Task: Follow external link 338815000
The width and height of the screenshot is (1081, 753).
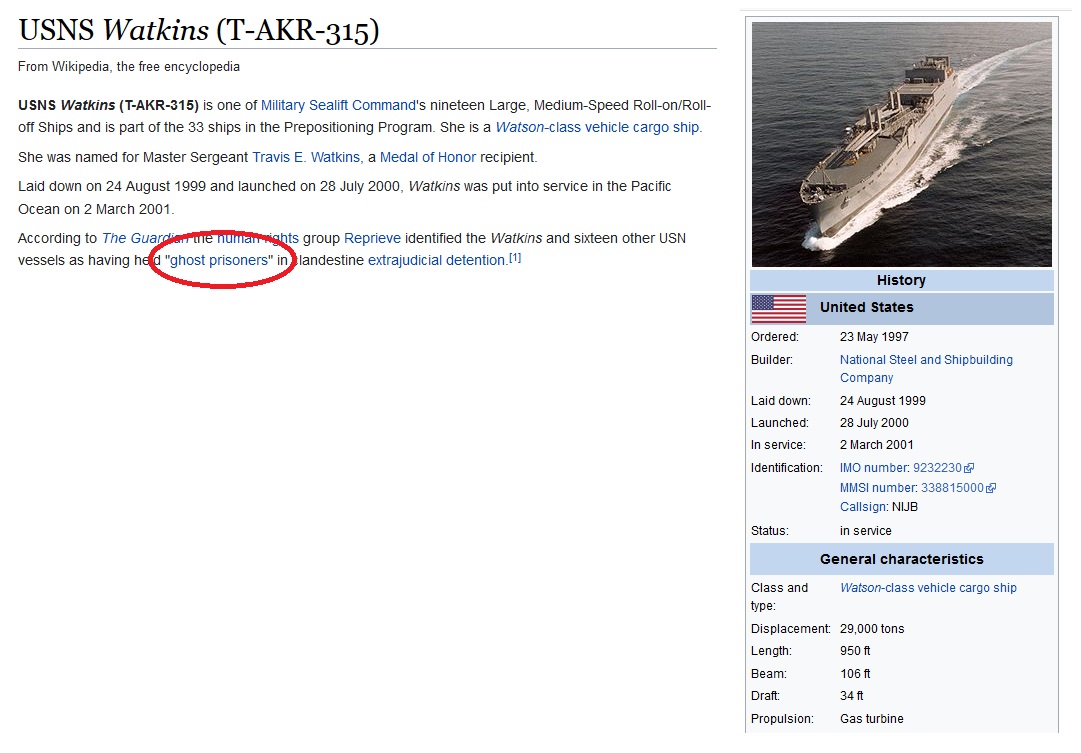Action: point(952,488)
